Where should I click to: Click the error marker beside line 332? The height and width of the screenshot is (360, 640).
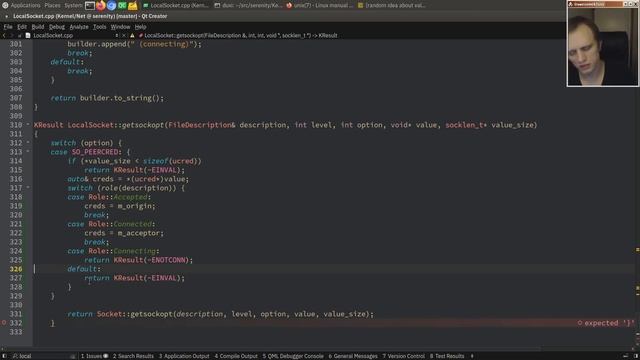[x=4, y=323]
